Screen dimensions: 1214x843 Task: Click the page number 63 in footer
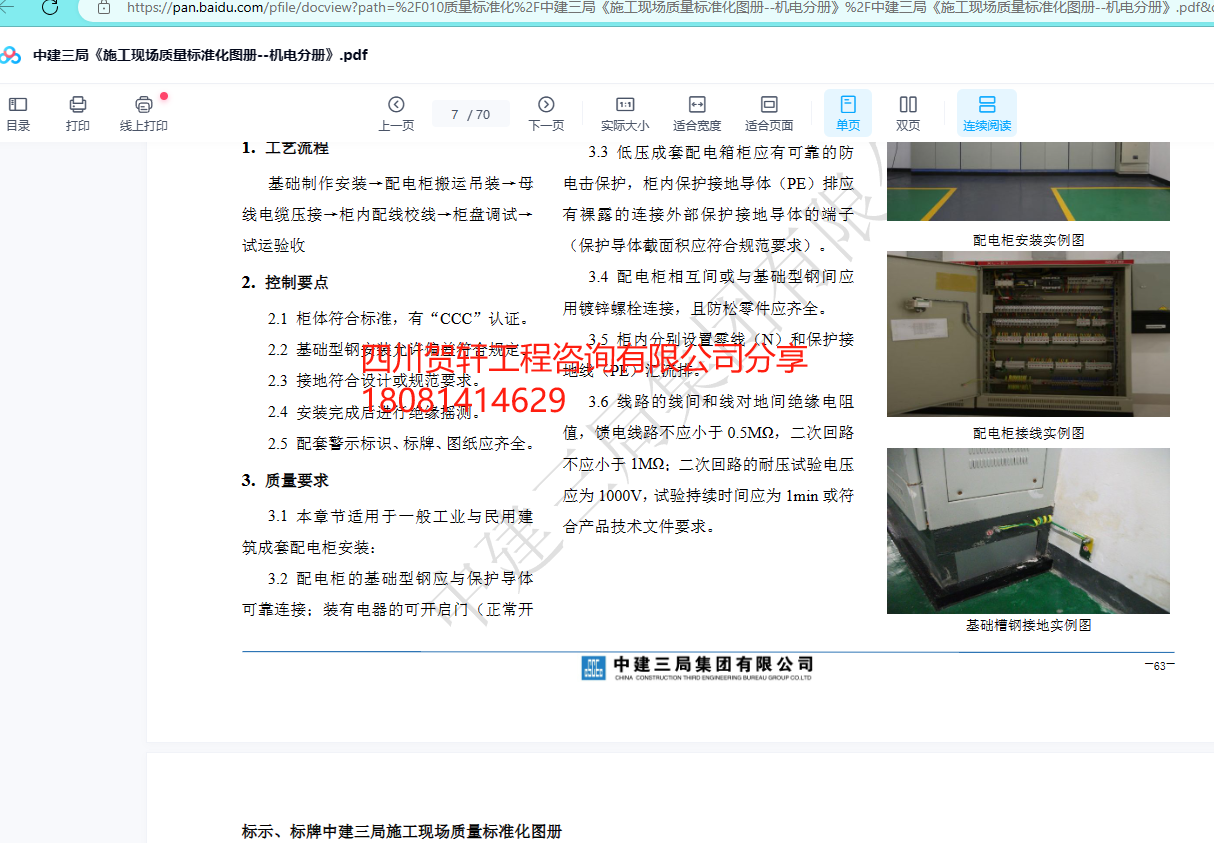coord(1159,666)
